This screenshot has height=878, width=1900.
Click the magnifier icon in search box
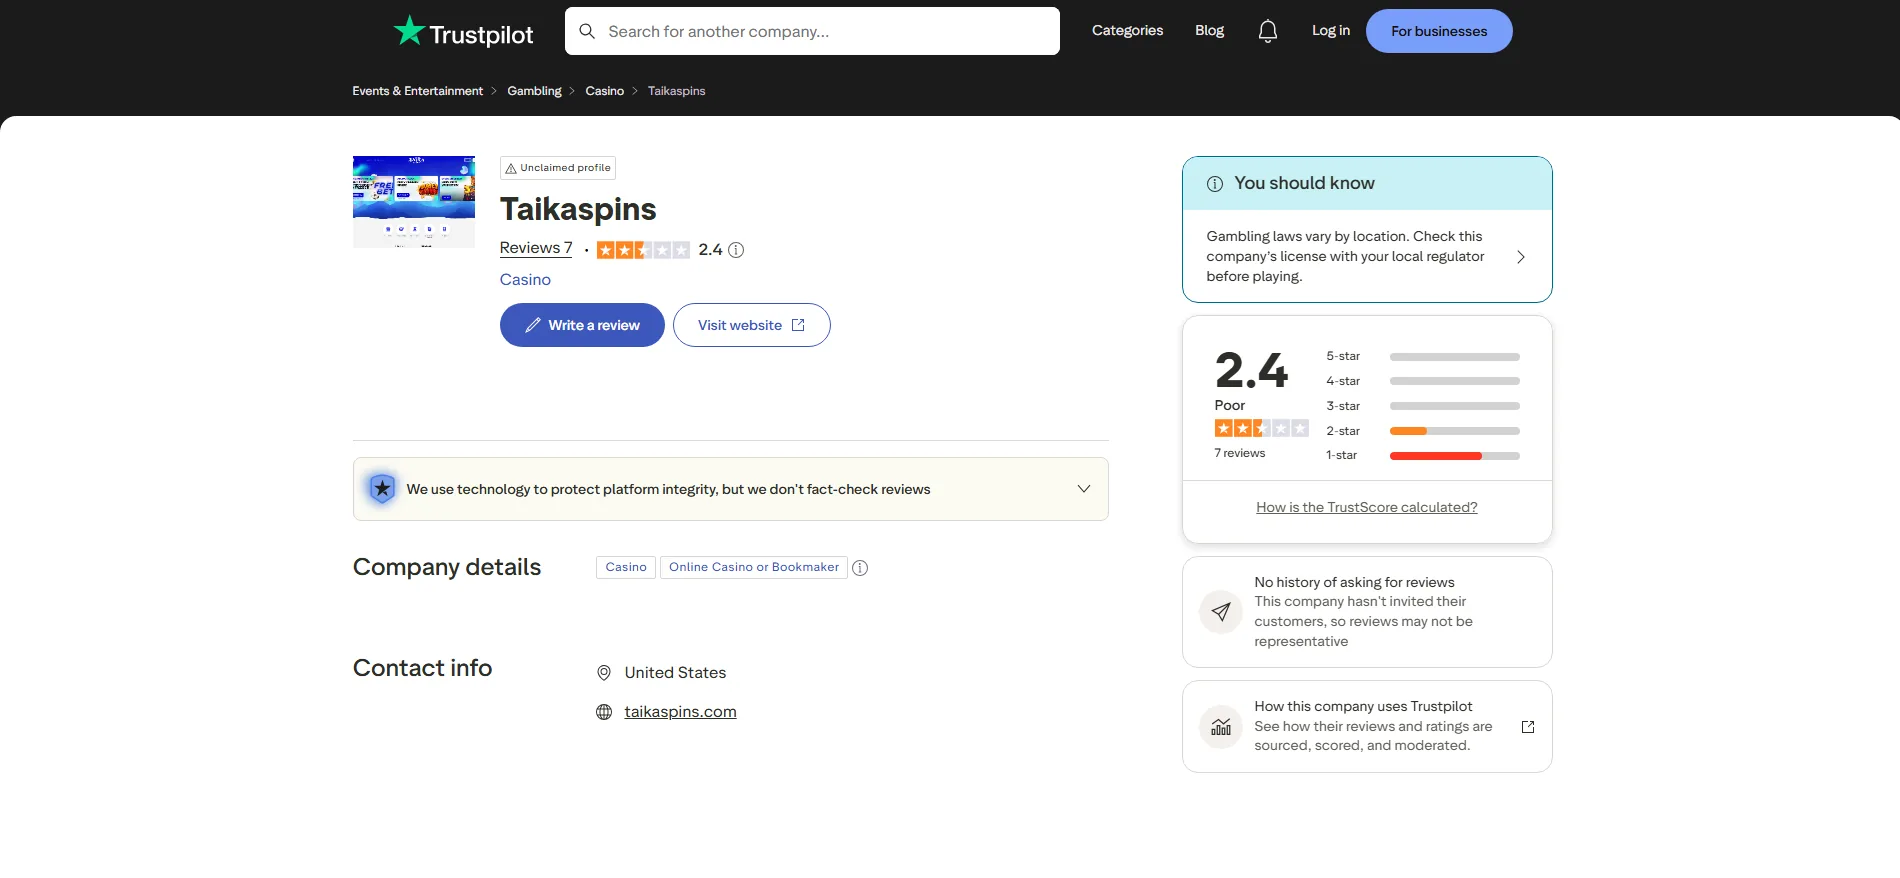587,31
